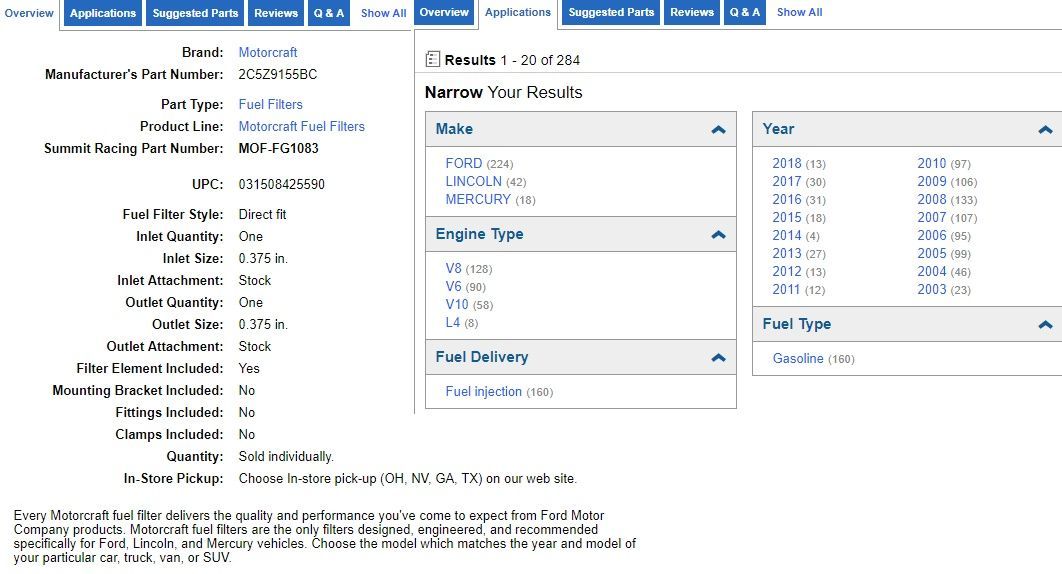Collapse the Fuel Type filter section
This screenshot has width=1062, height=574.
tap(1045, 325)
